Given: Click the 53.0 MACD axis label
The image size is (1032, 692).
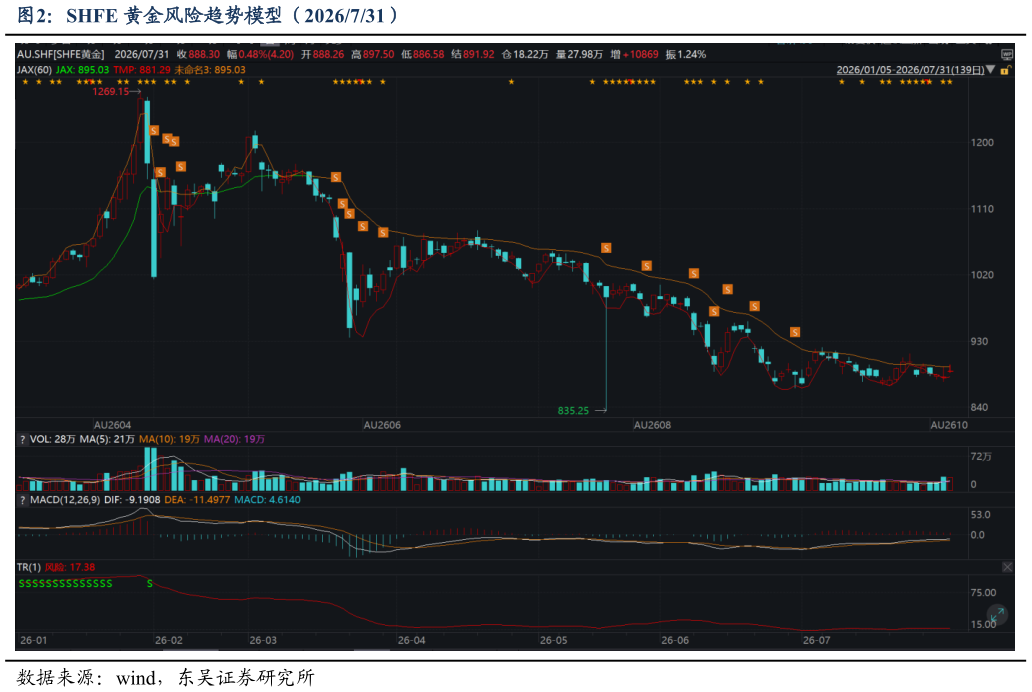Looking at the screenshot, I should click(981, 514).
